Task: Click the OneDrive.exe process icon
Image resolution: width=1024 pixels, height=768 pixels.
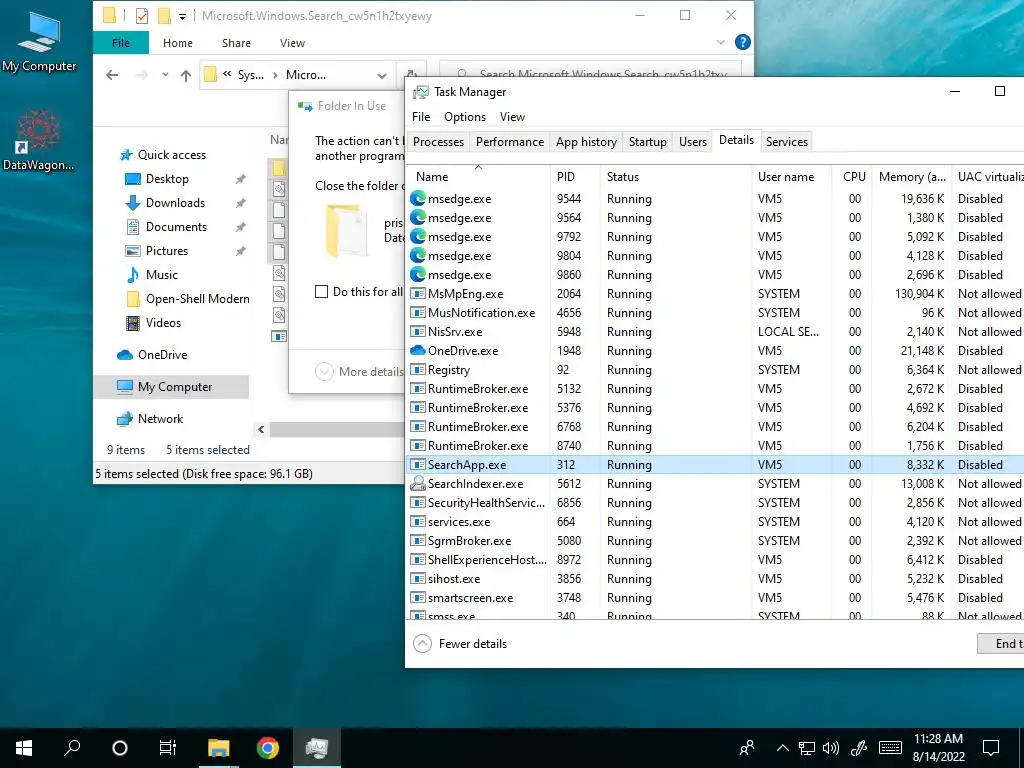Action: click(418, 351)
